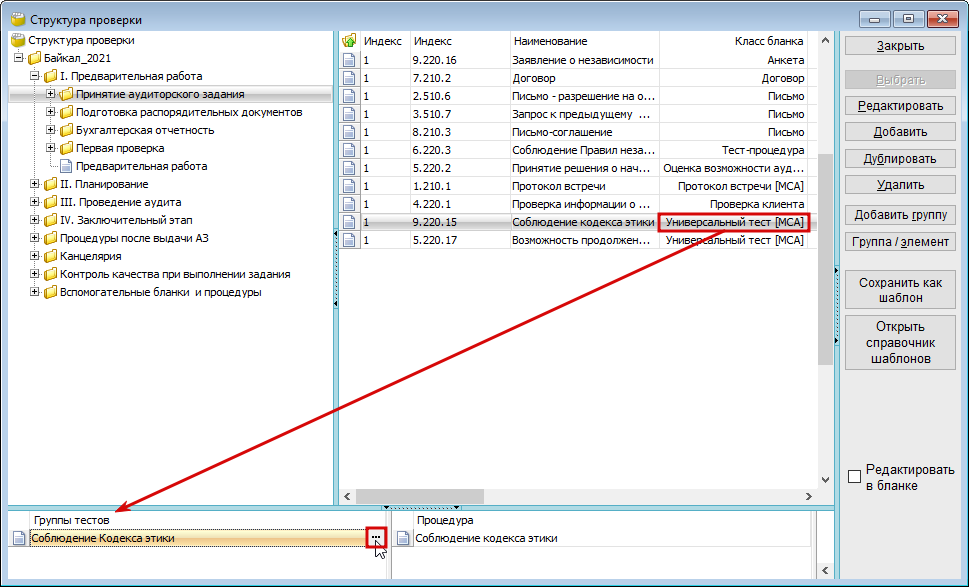Expand Первая проверка node
This screenshot has height=587, width=969.
(x=51, y=148)
